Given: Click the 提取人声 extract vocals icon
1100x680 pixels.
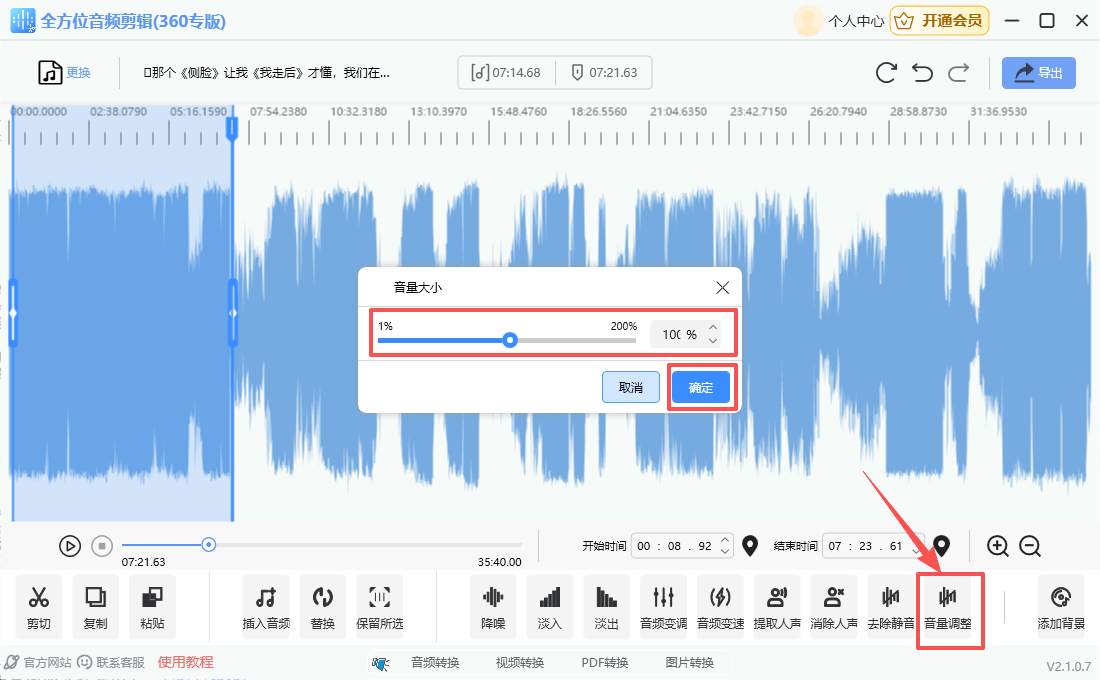Looking at the screenshot, I should pyautogui.click(x=777, y=607).
